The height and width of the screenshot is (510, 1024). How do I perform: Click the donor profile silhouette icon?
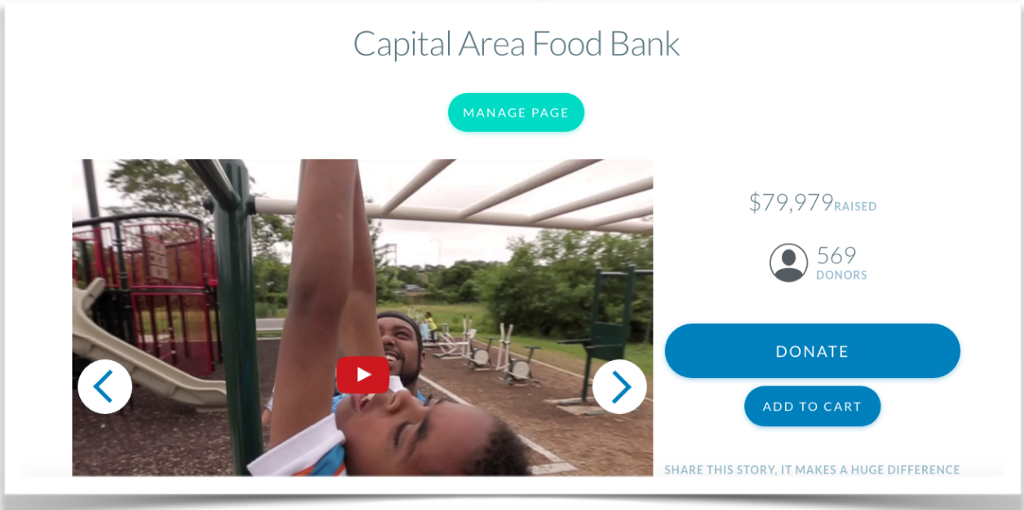click(x=789, y=263)
